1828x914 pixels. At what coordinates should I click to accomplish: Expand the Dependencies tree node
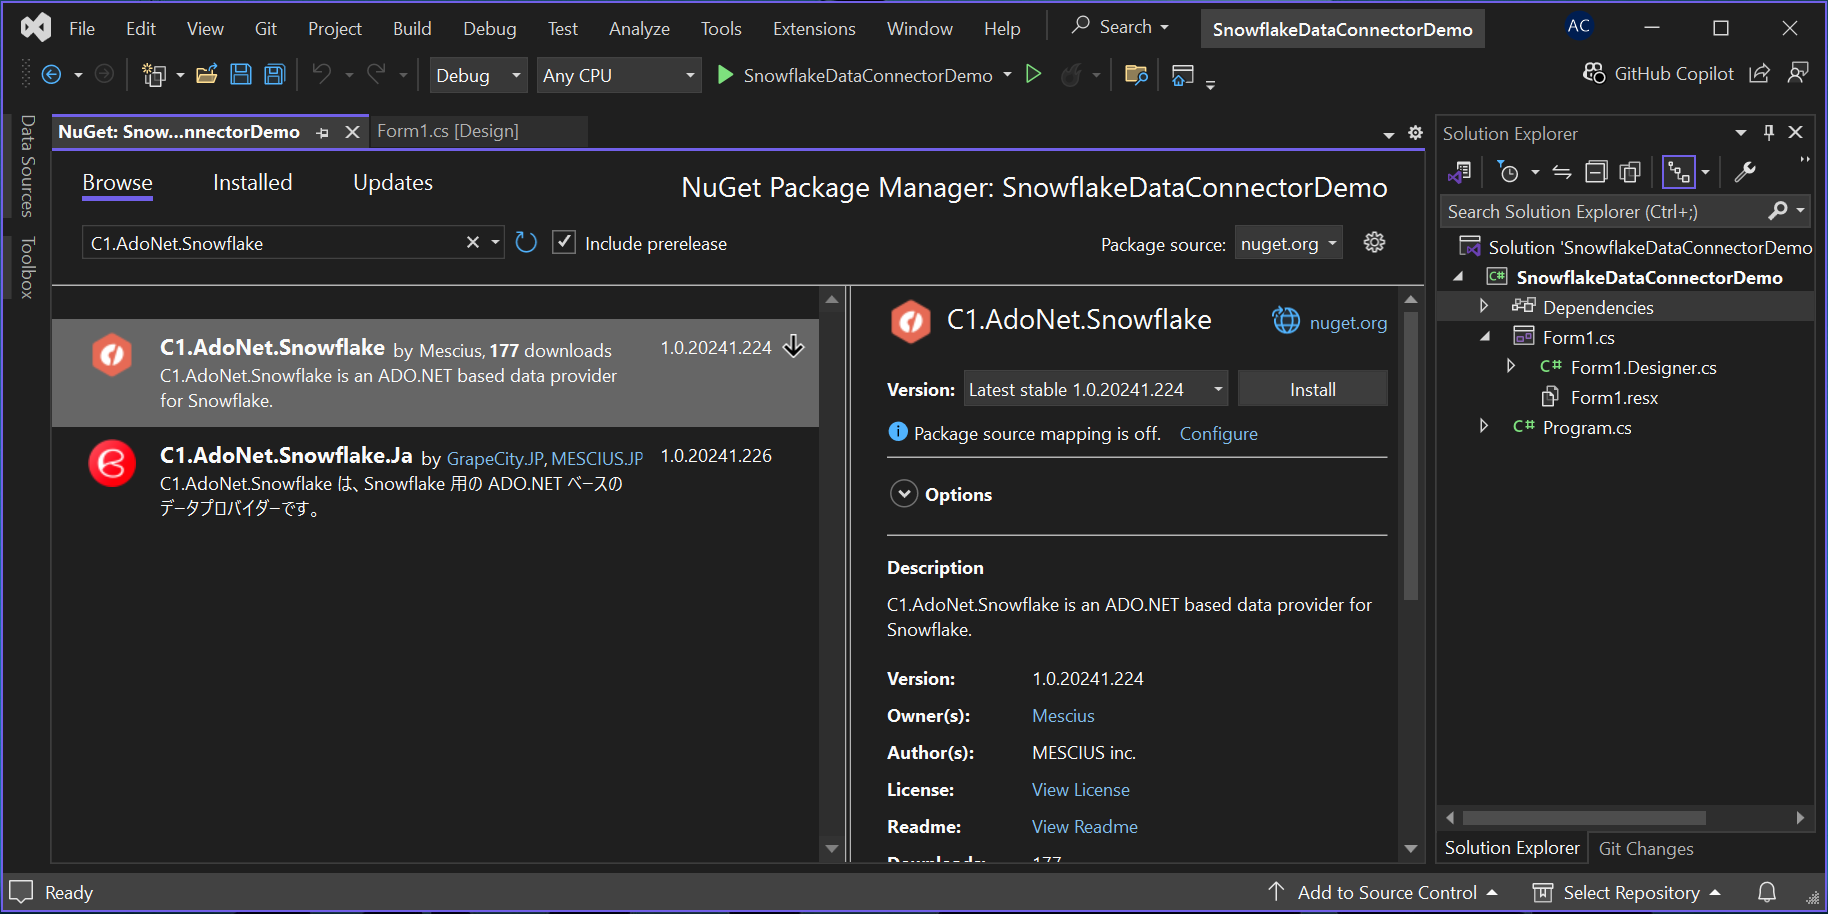pos(1484,306)
